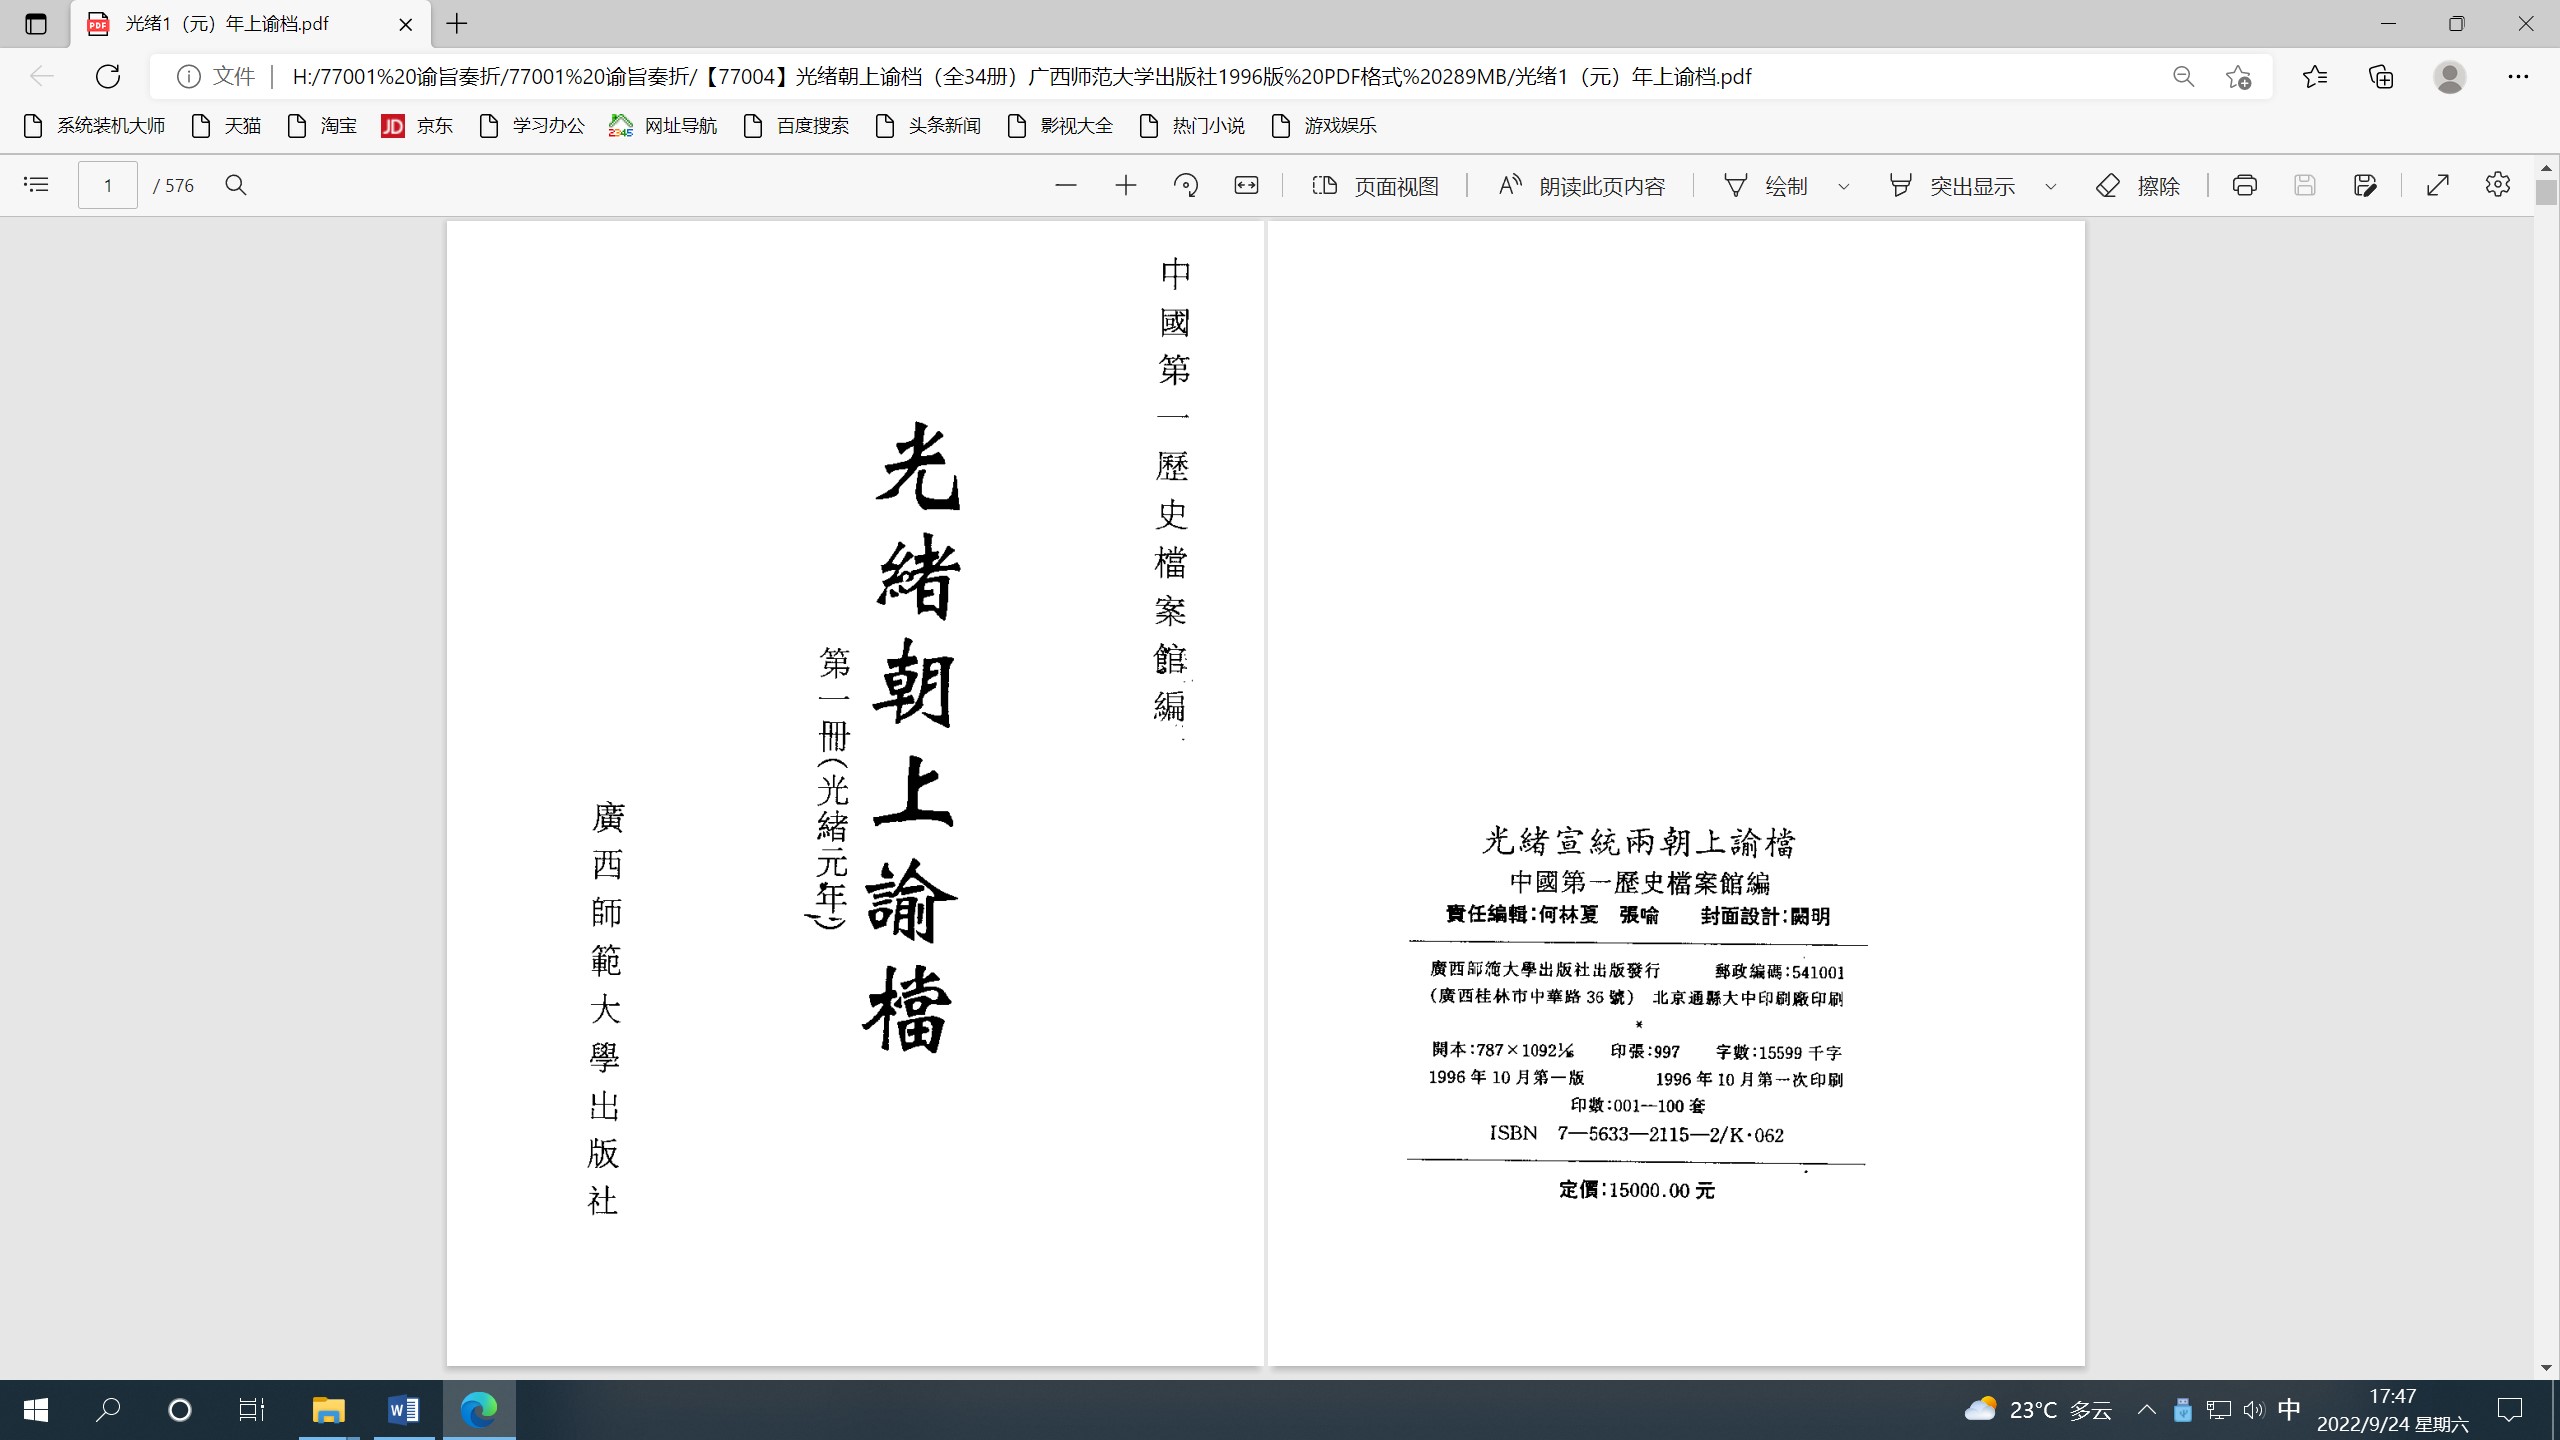Click the vertical scrollbar up arrow
The width and height of the screenshot is (2560, 1440).
(2546, 167)
